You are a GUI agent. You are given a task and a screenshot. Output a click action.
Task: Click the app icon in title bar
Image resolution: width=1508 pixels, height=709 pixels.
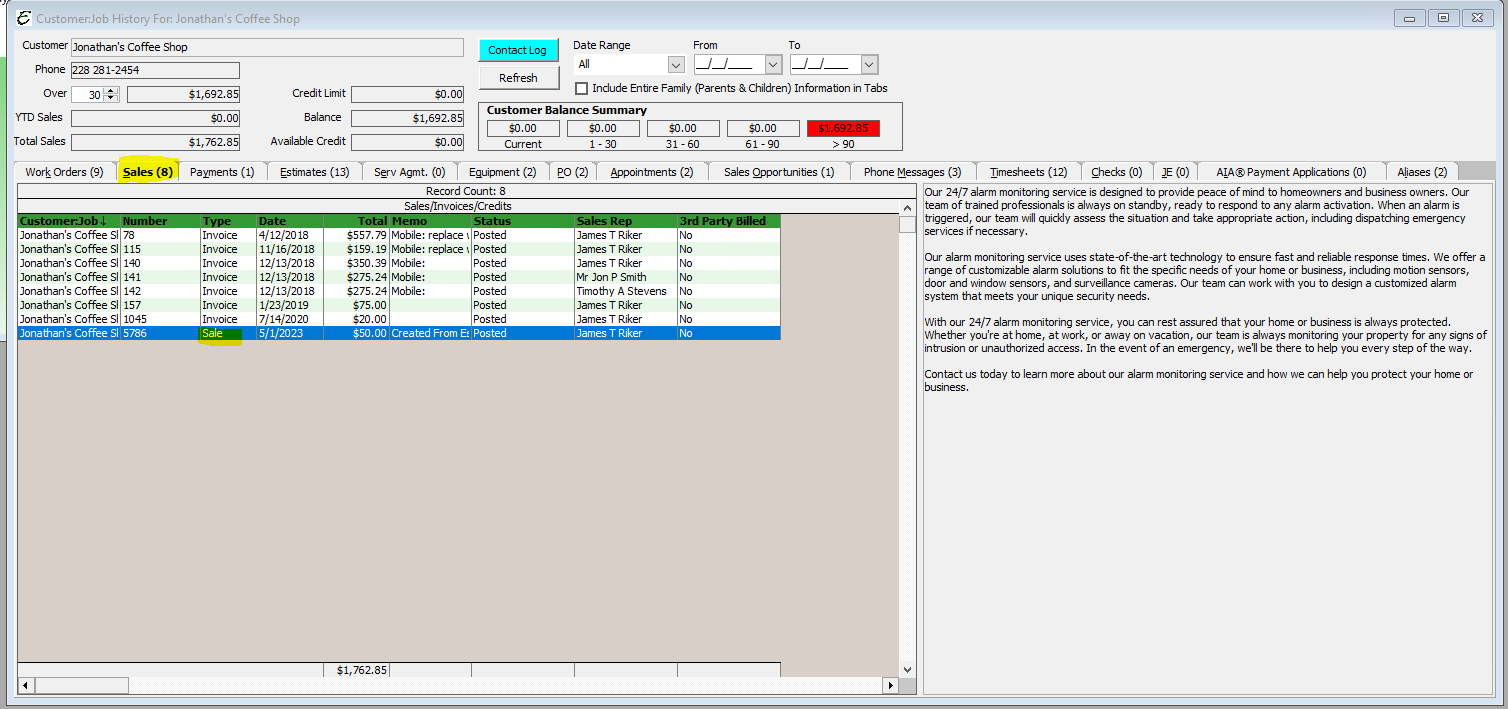tap(24, 18)
